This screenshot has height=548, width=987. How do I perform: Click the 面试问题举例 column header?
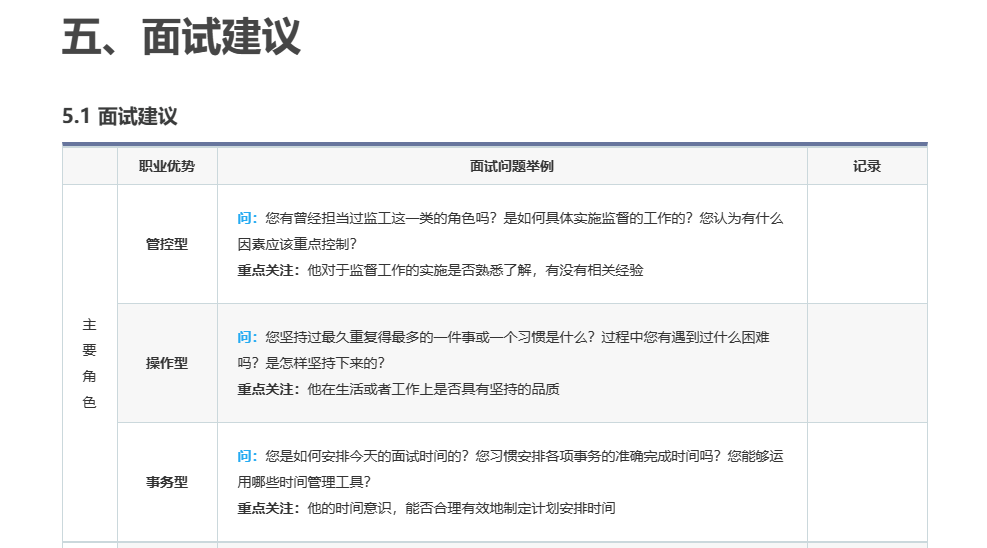pyautogui.click(x=511, y=166)
